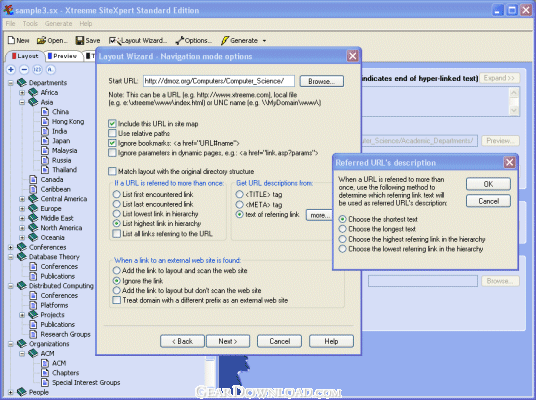
Task: Select List first encountered link option
Action: (117, 194)
